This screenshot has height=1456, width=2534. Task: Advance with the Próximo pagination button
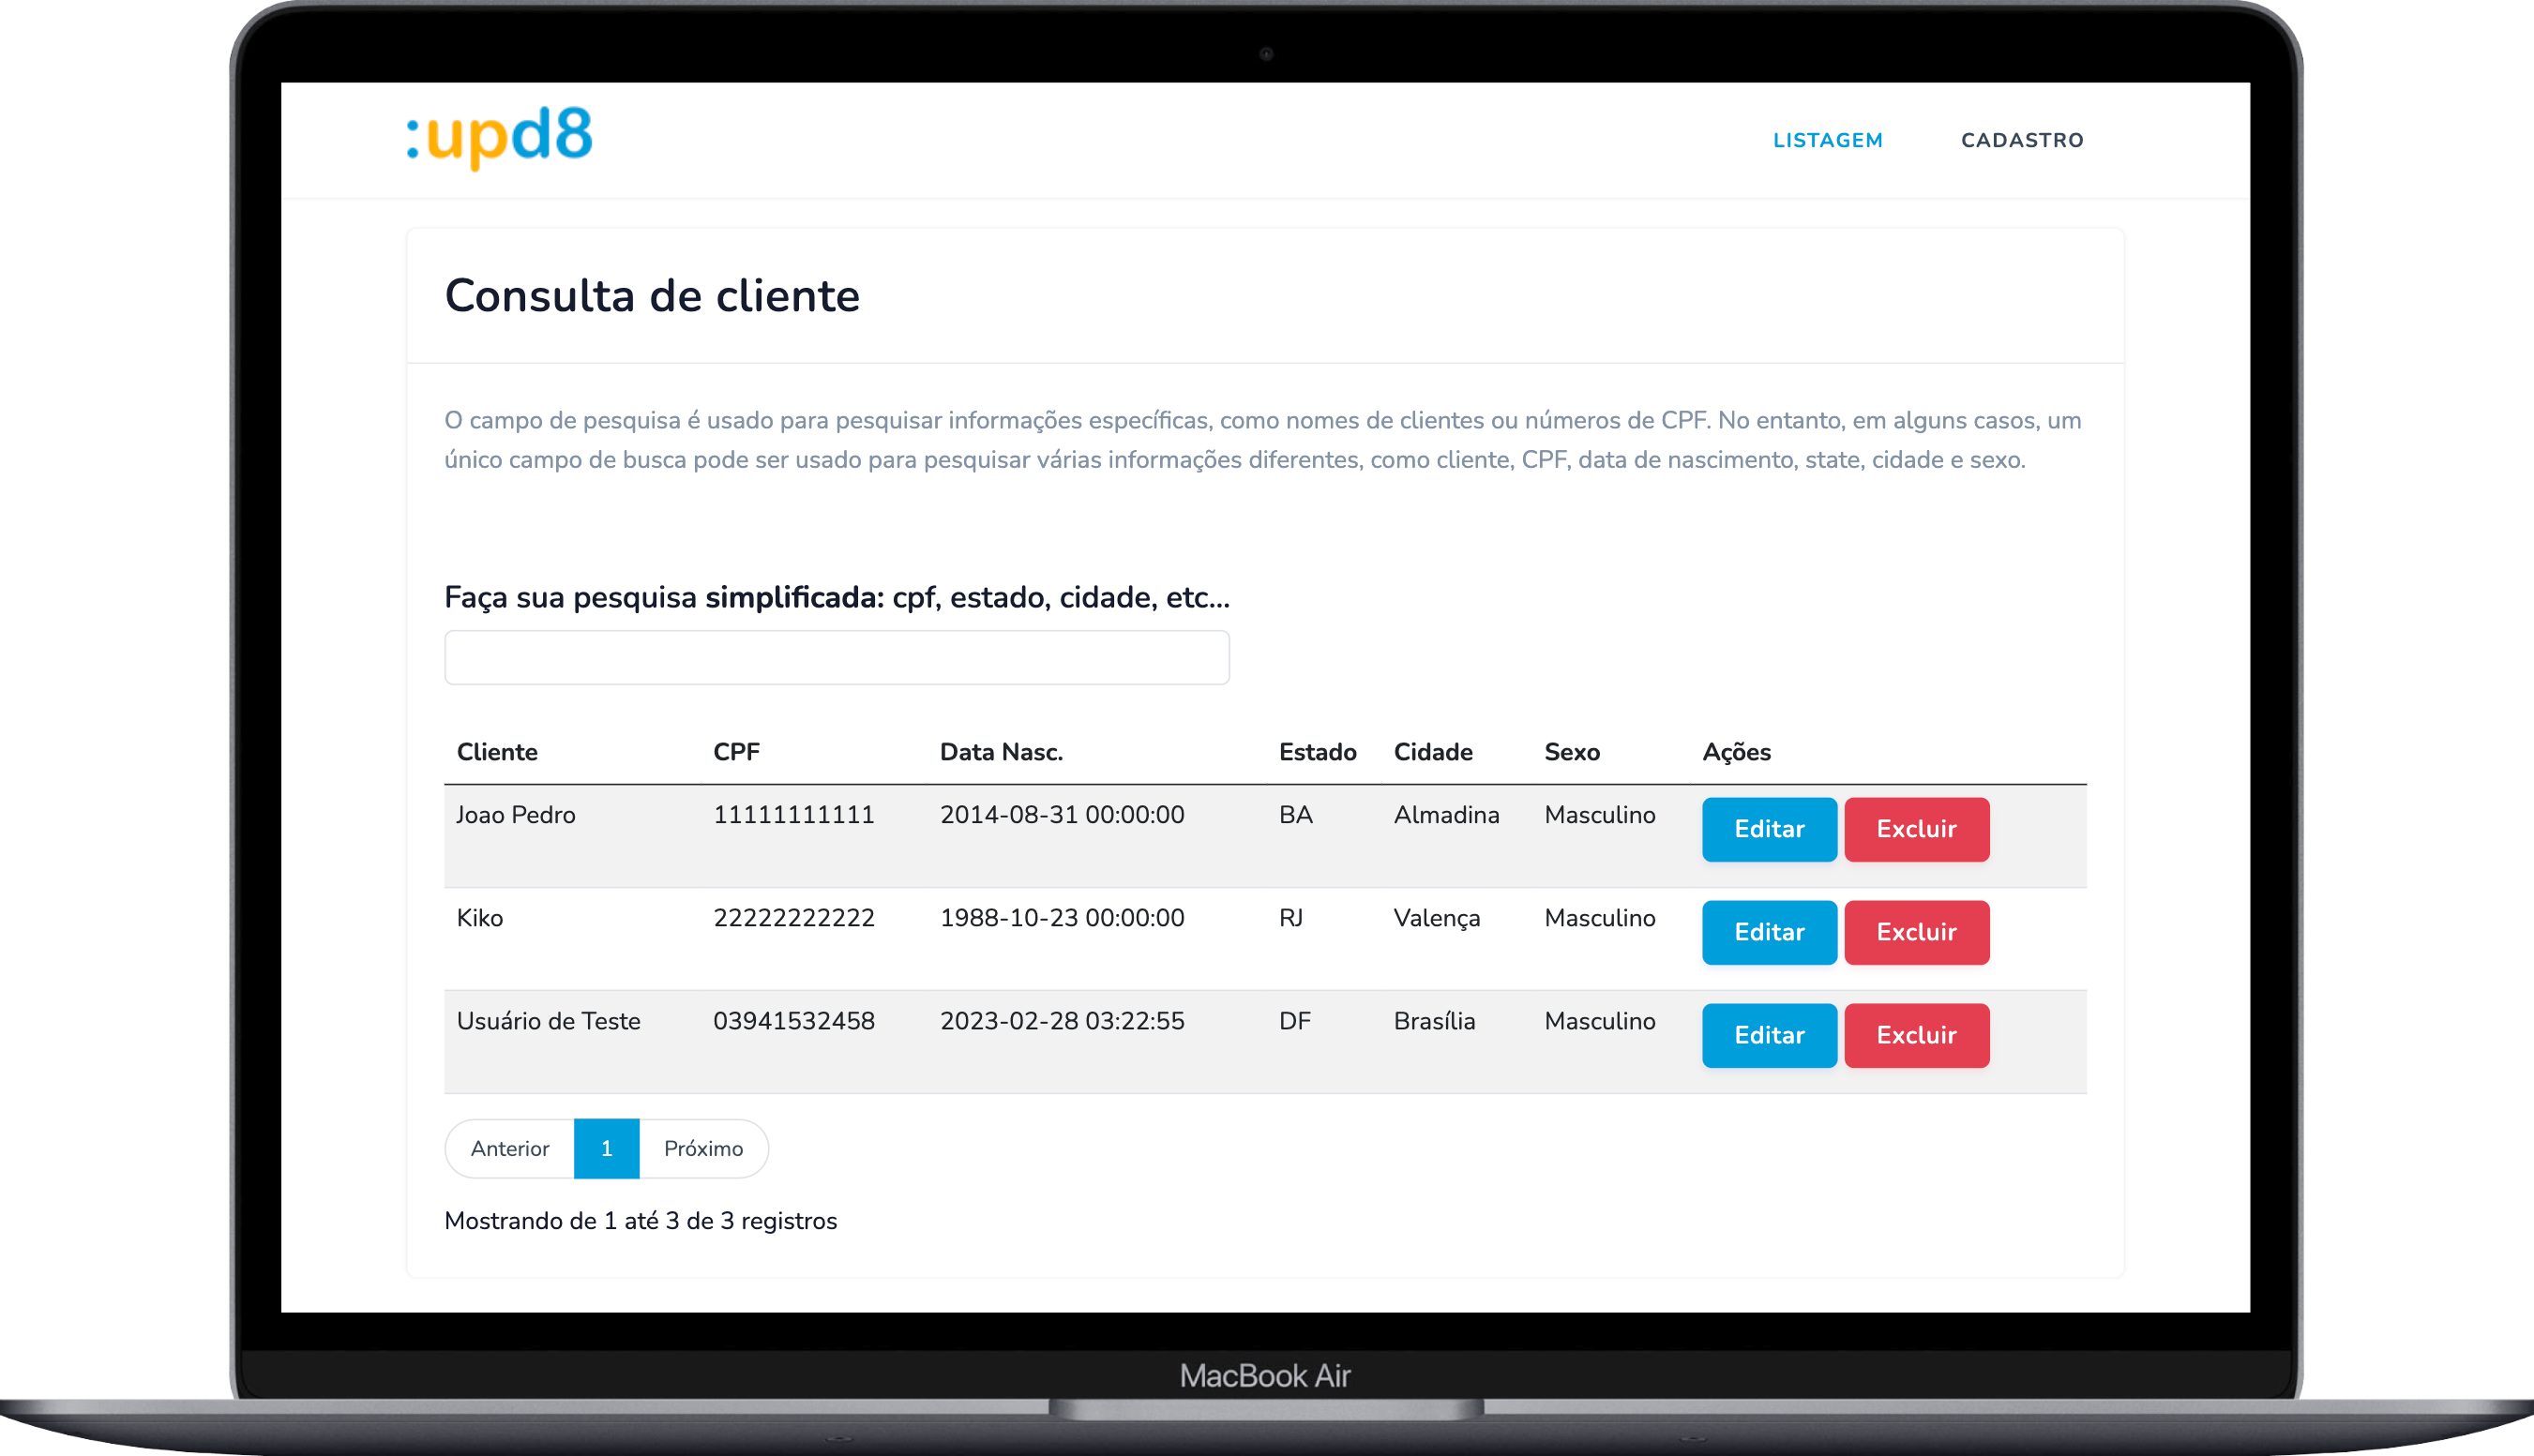coord(703,1148)
